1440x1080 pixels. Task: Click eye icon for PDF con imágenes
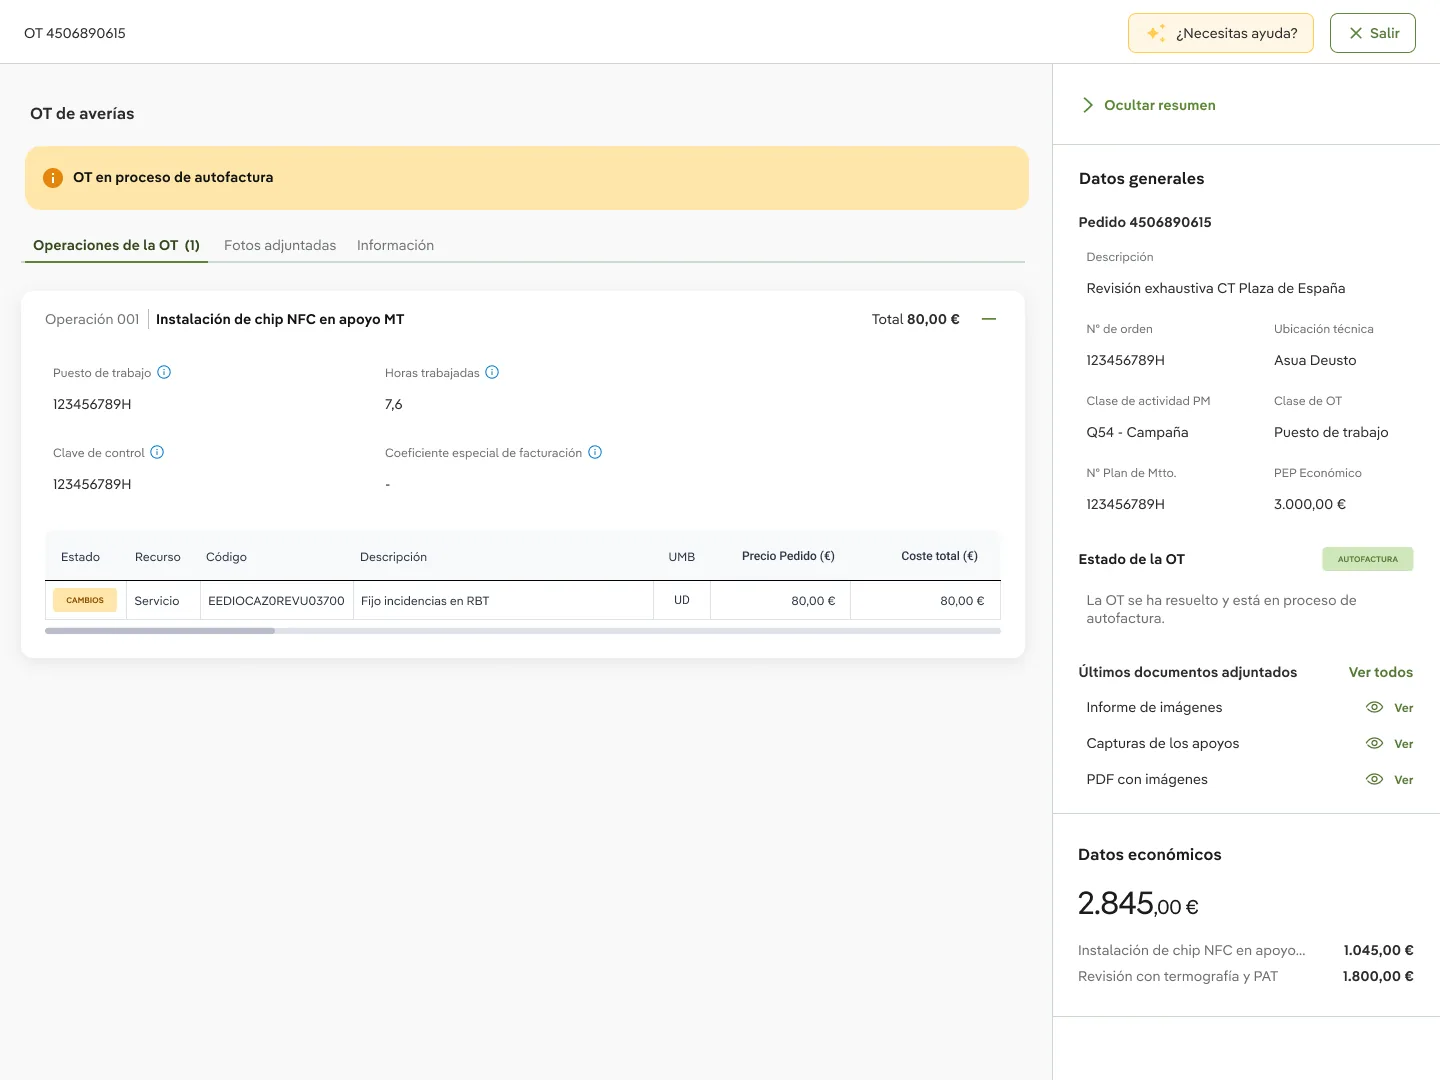click(x=1375, y=779)
